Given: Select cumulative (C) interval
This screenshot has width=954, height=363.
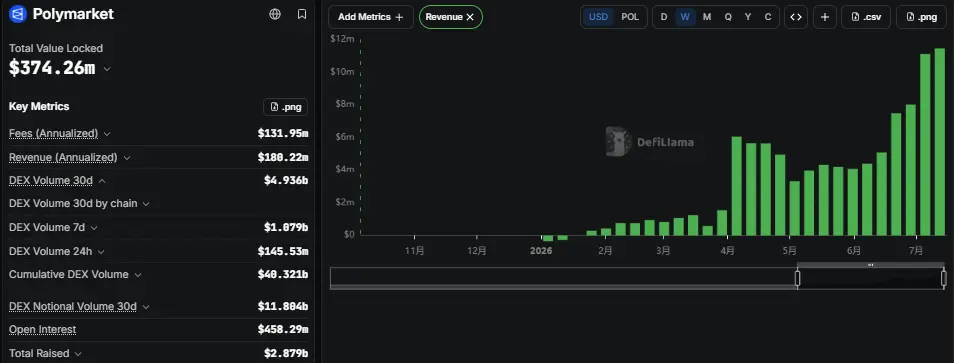Looking at the screenshot, I should pos(768,17).
